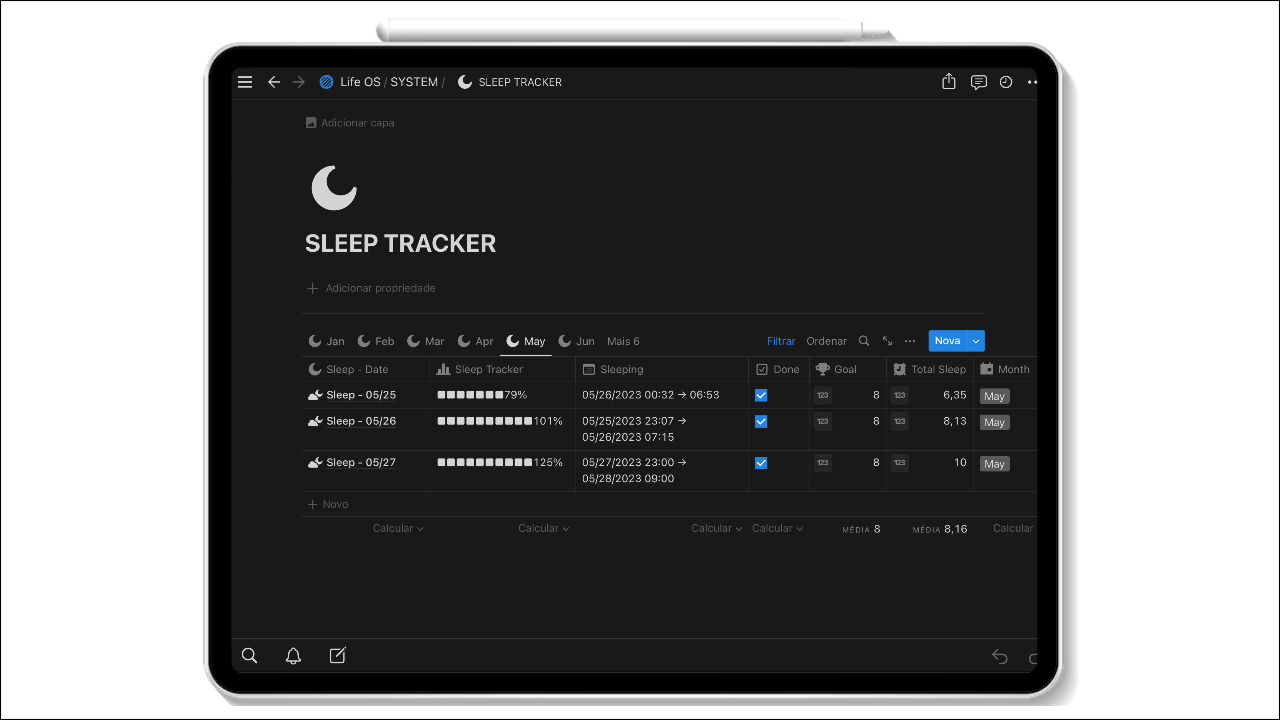Open Calcular under Month column
The width and height of the screenshot is (1280, 720).
(x=1013, y=528)
